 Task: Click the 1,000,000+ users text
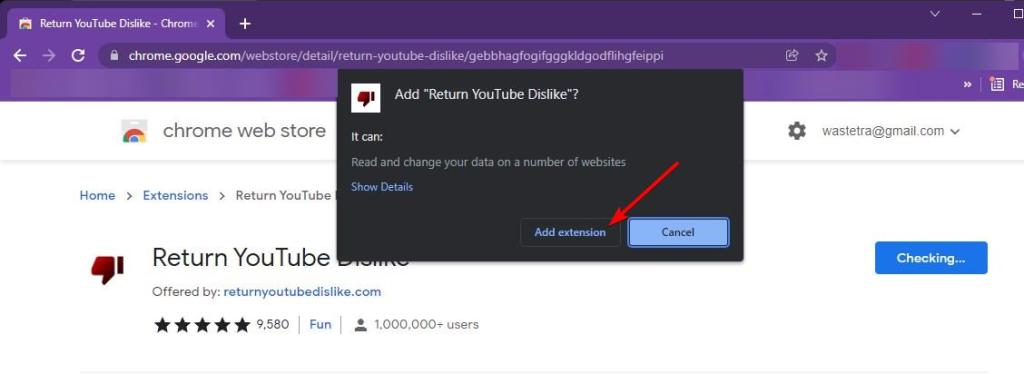point(426,324)
